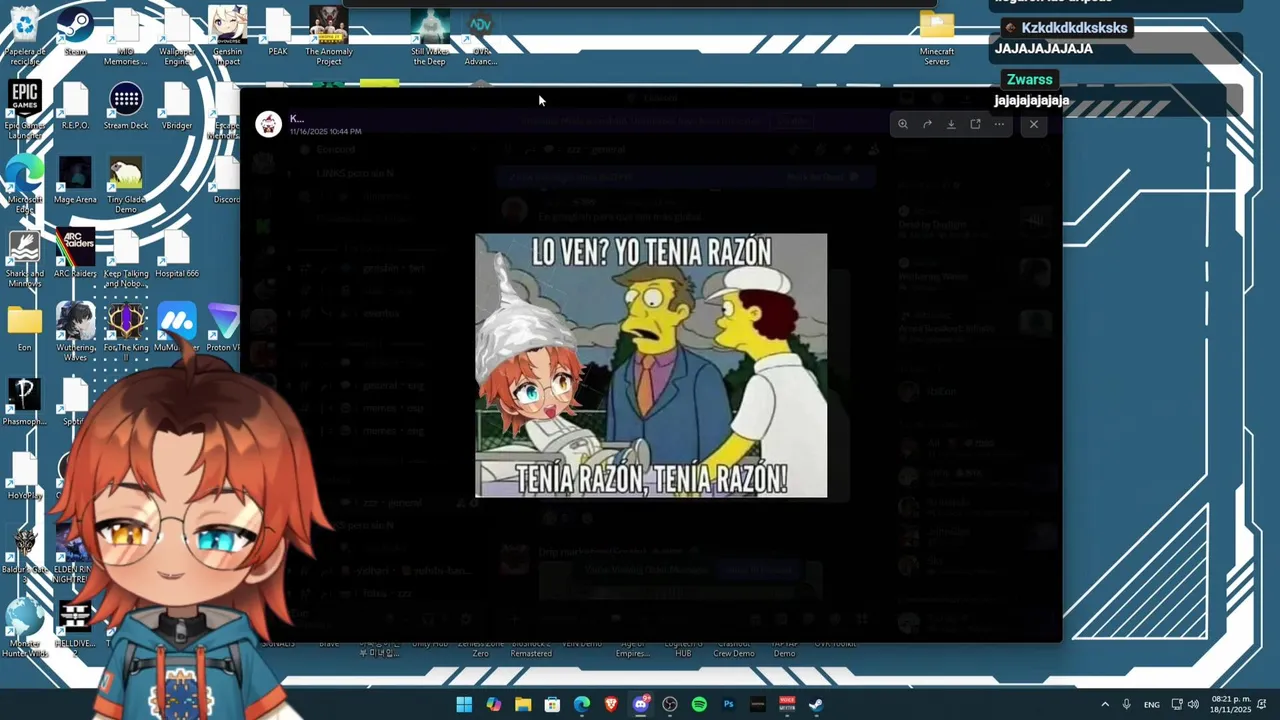Launch ARC Raiders from the desktop

(x=76, y=254)
